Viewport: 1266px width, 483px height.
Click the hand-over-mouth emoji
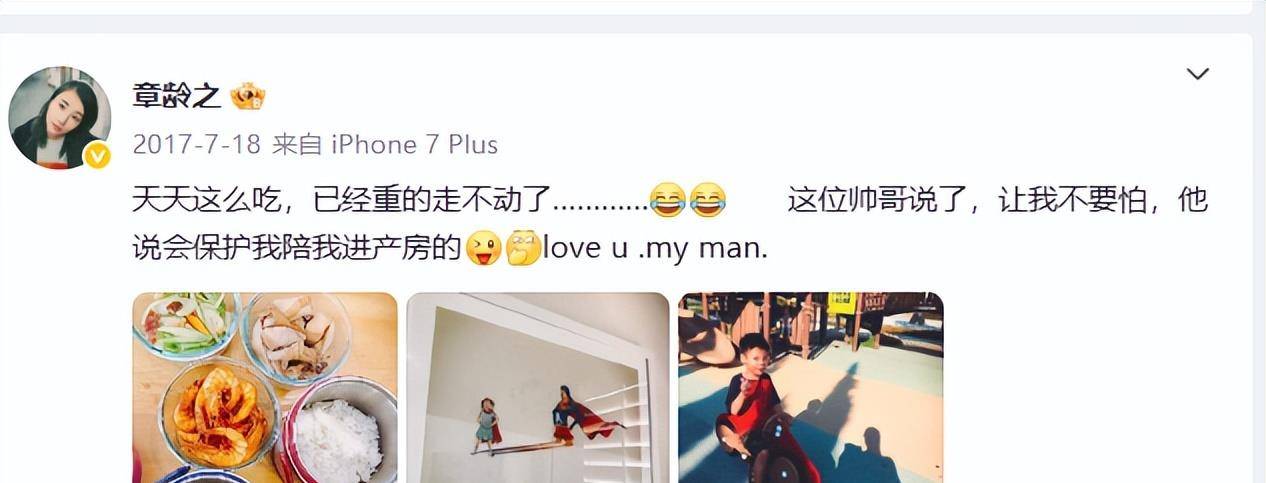point(523,248)
